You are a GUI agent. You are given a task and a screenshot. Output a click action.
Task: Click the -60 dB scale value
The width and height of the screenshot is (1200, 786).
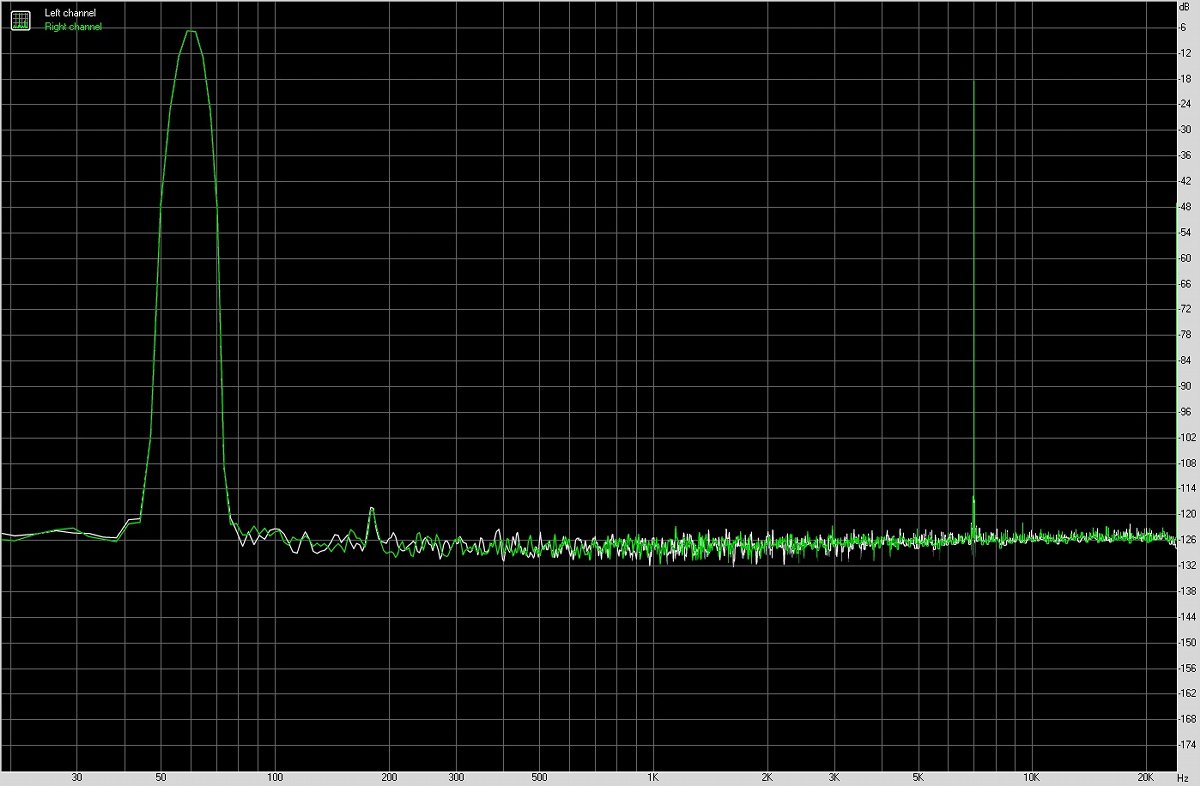[x=1185, y=258]
